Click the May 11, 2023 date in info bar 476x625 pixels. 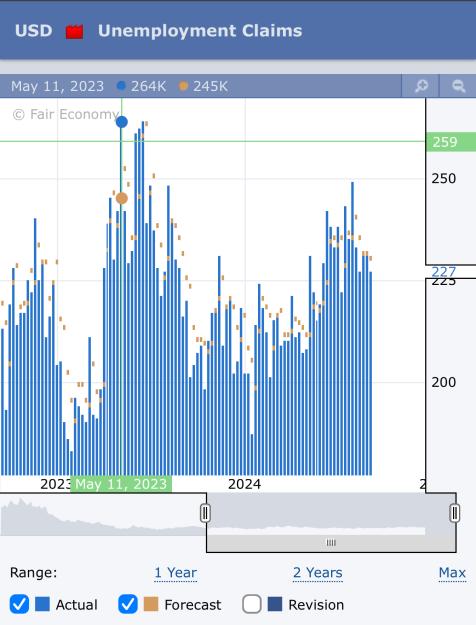coord(57,86)
